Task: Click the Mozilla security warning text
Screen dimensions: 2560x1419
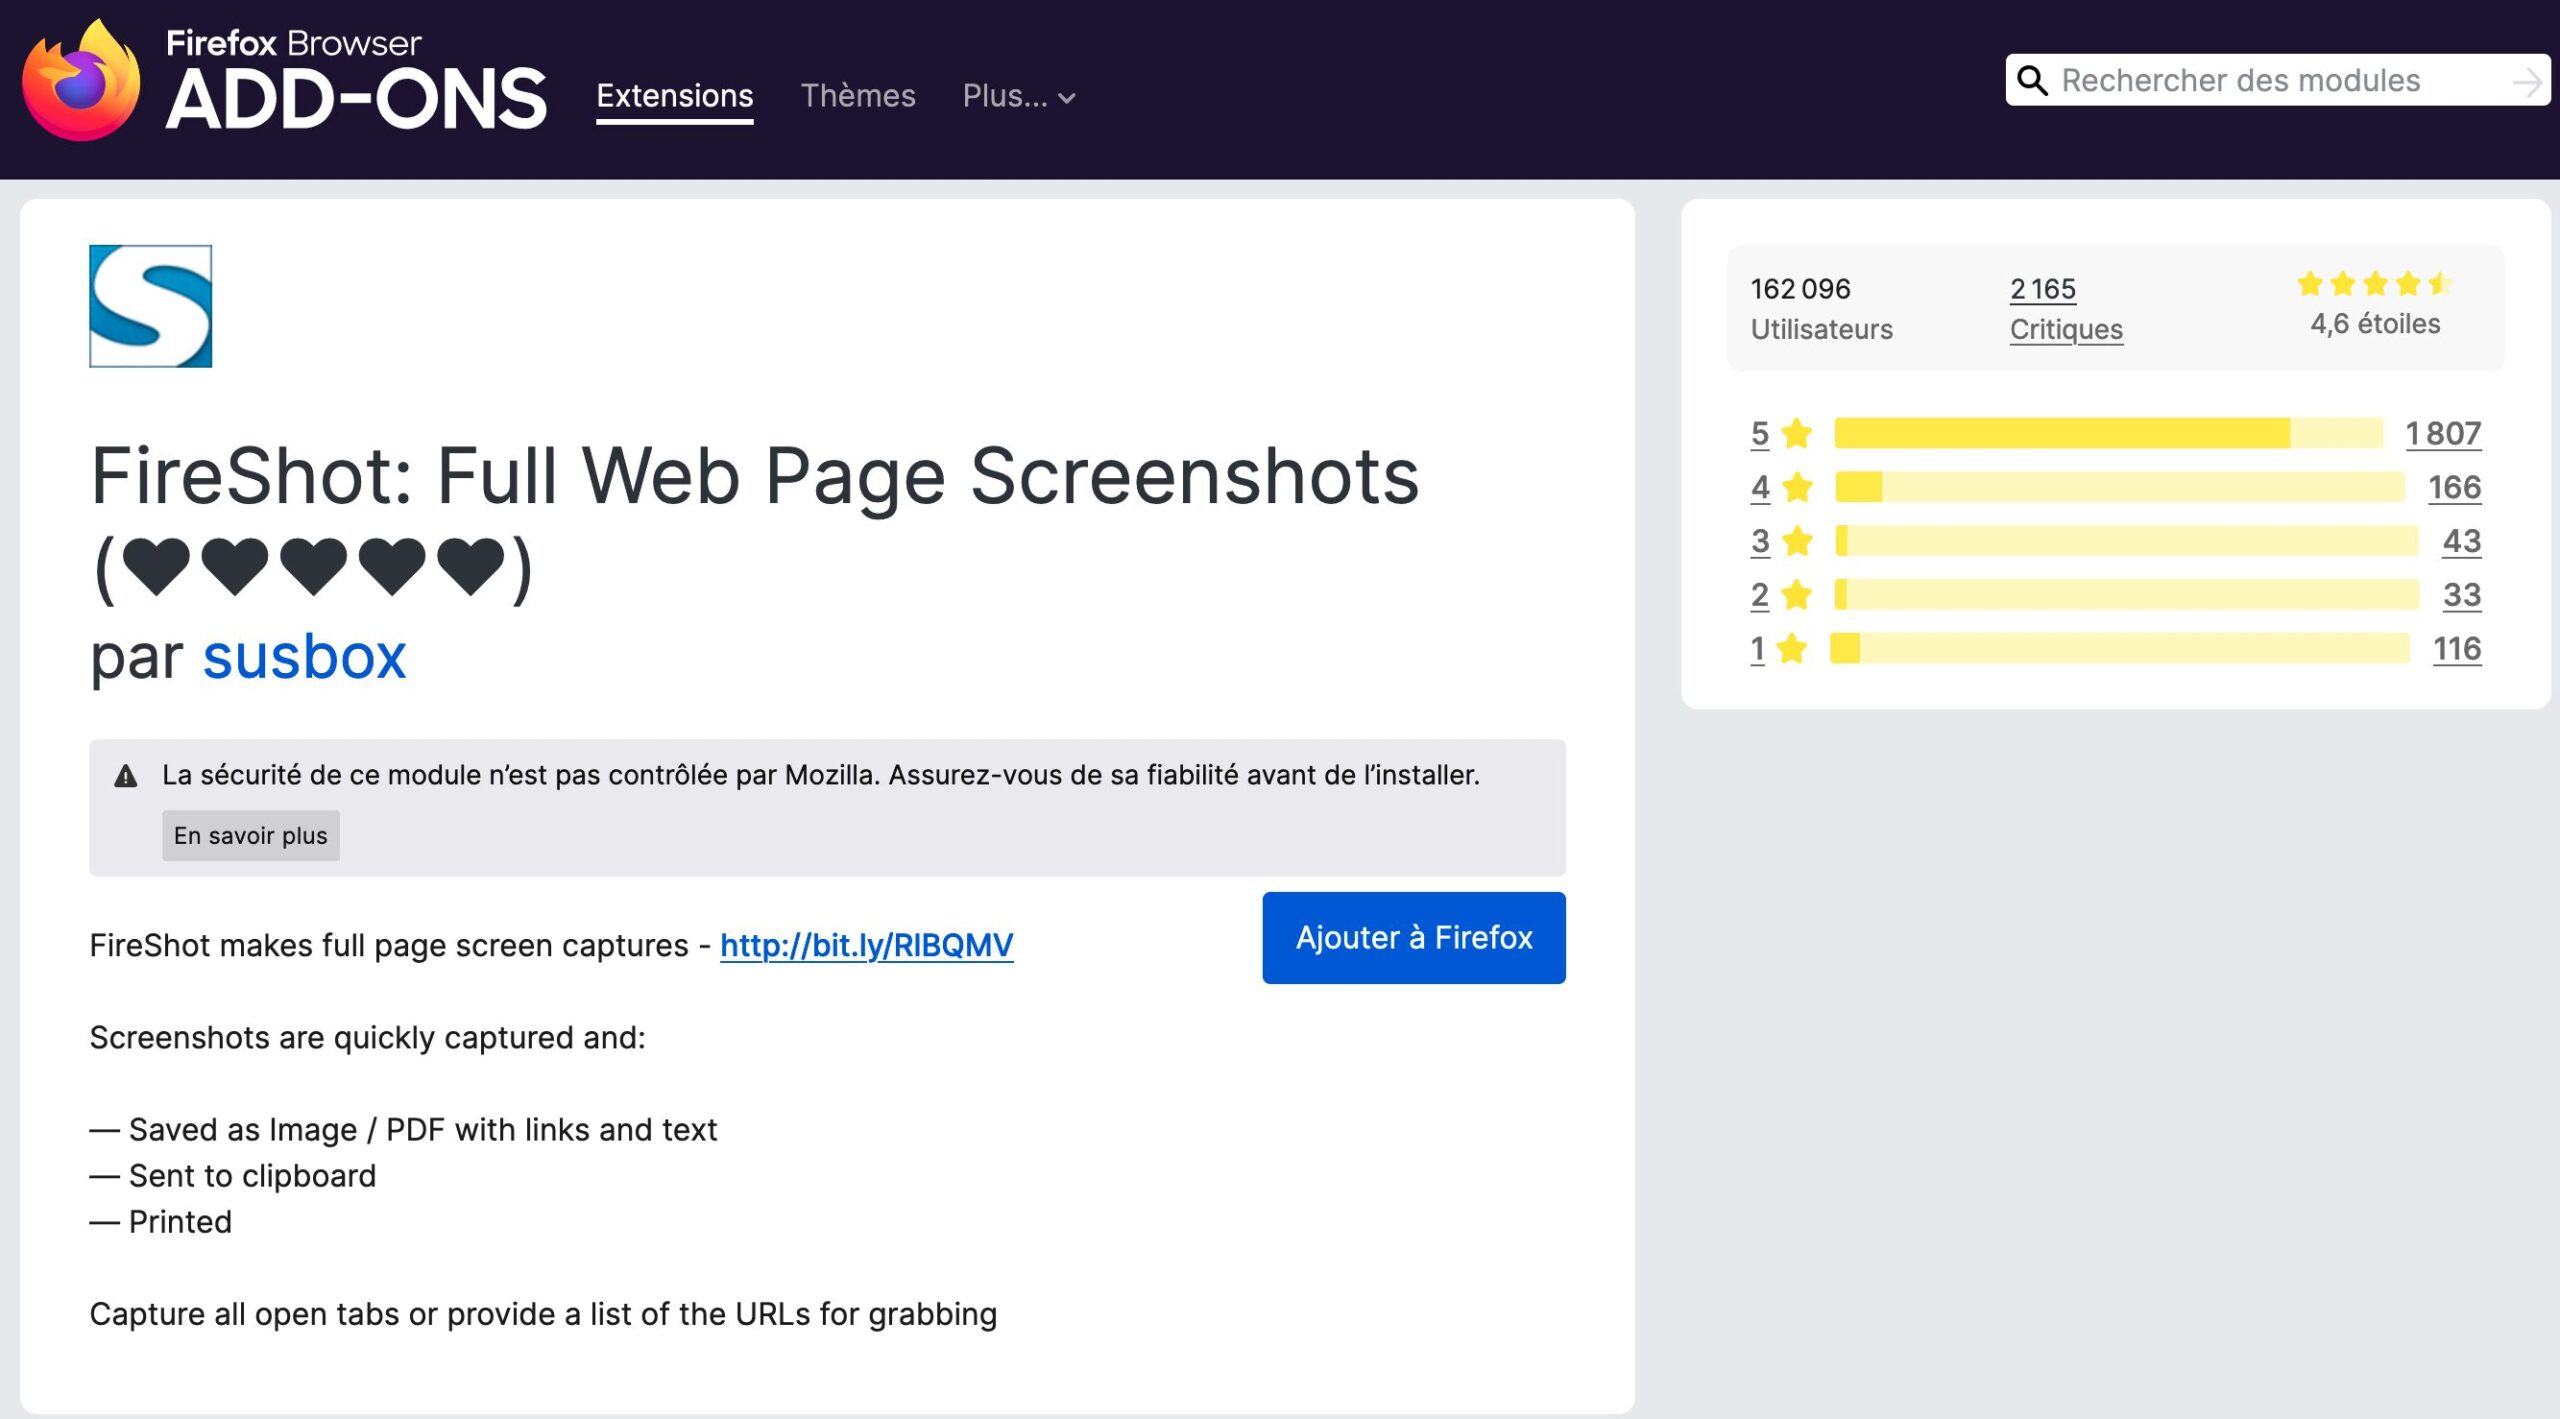Action: [821, 776]
